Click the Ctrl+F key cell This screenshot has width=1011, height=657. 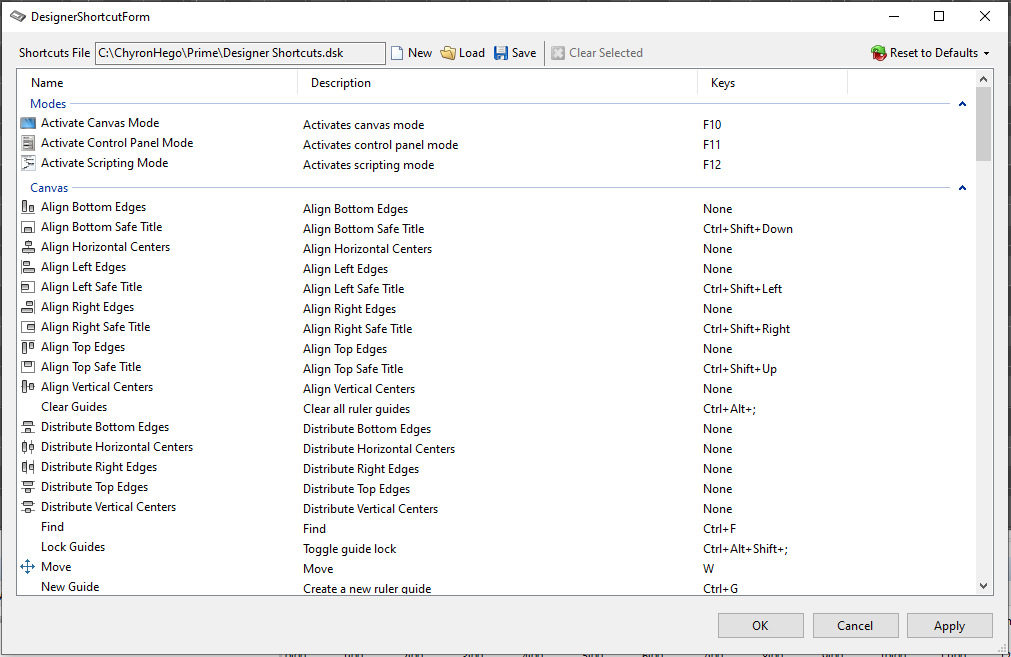coord(720,529)
